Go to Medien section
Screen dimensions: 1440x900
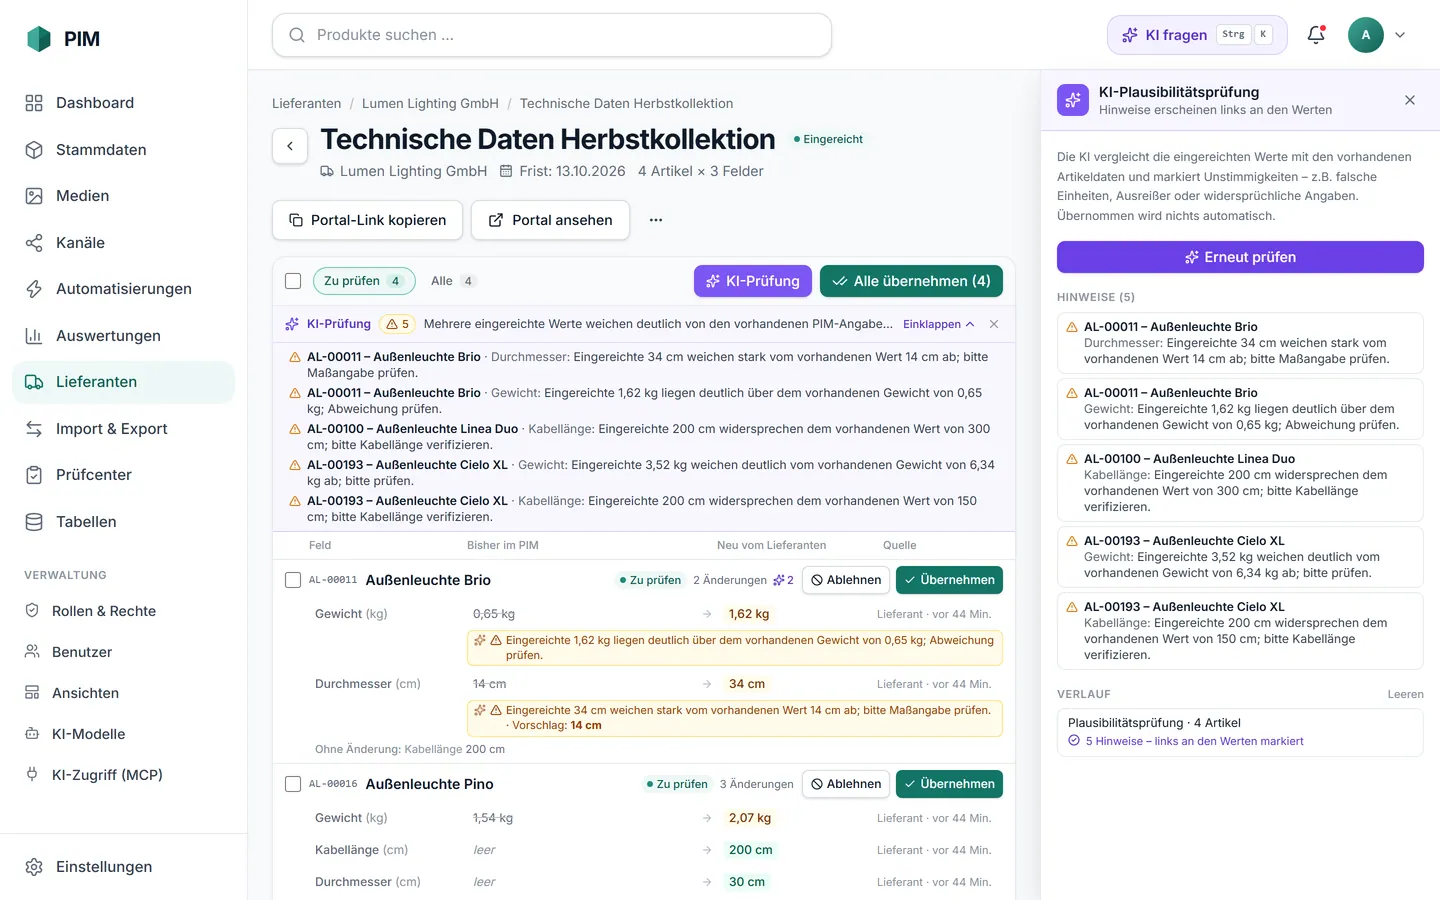[x=123, y=196]
